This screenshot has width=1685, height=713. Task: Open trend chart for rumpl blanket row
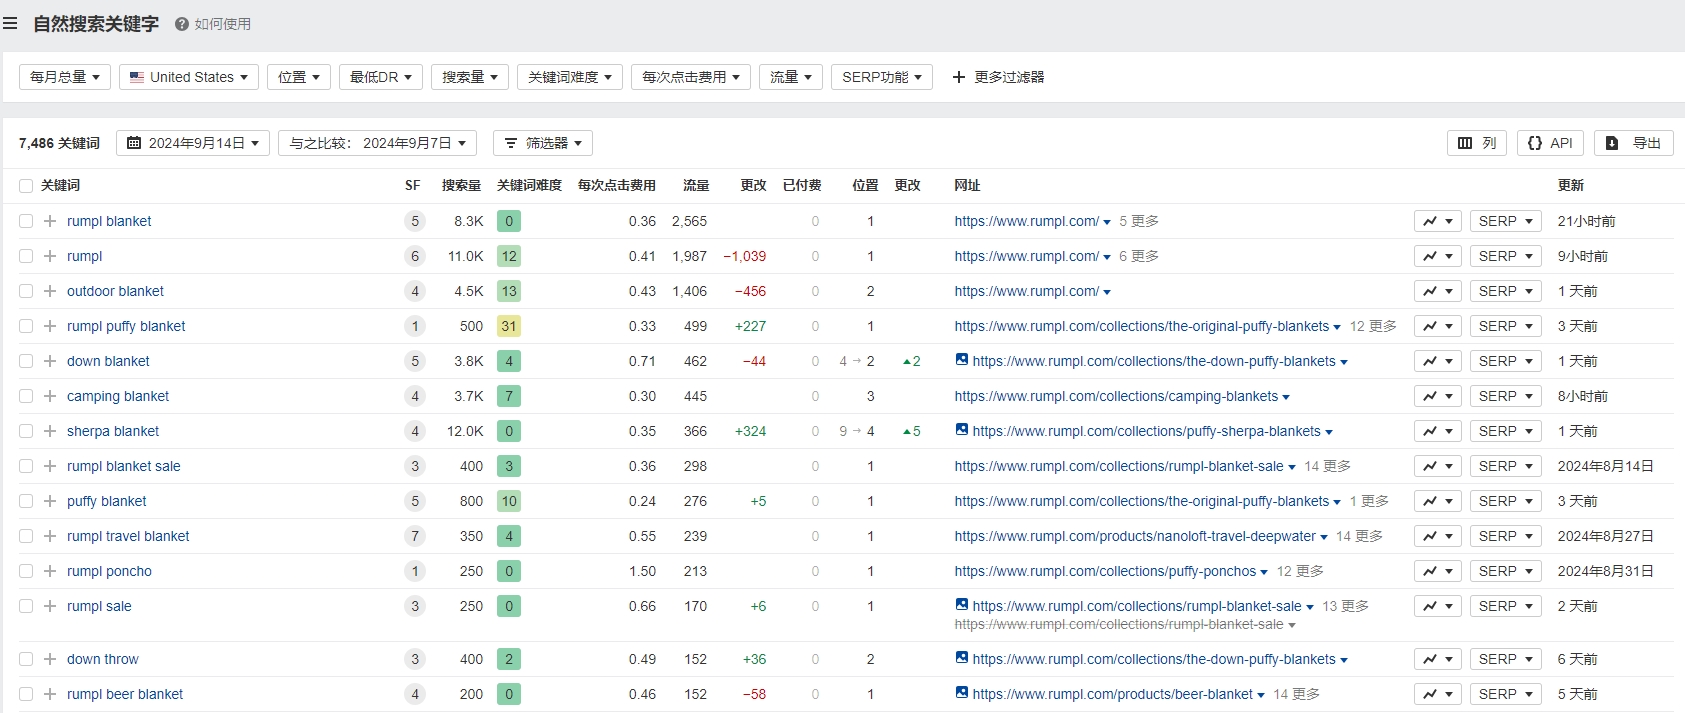pos(1438,221)
